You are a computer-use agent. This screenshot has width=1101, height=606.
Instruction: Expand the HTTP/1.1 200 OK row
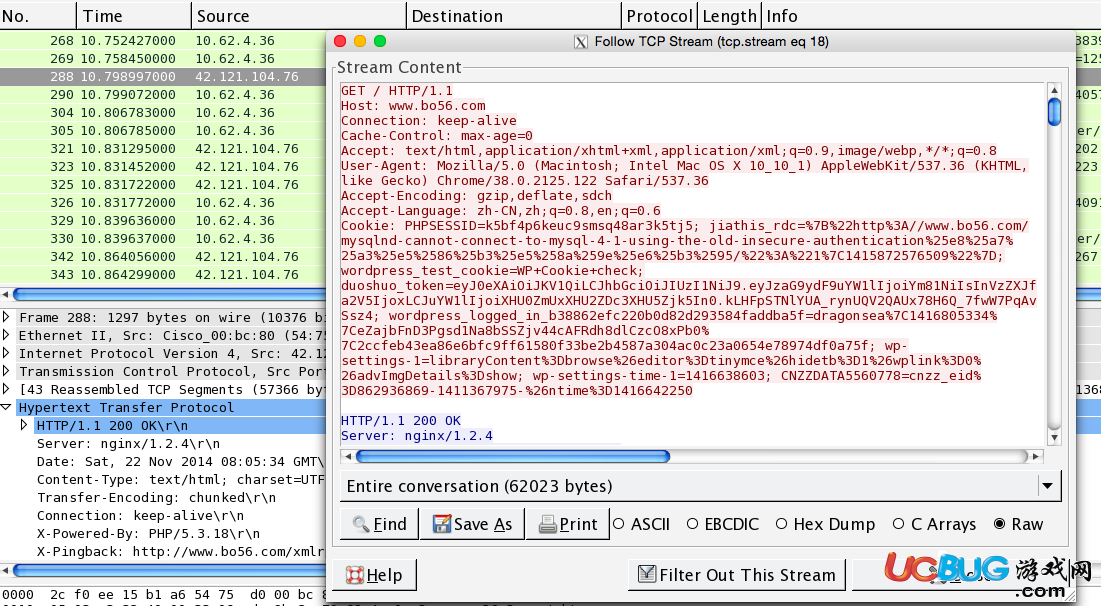point(24,425)
